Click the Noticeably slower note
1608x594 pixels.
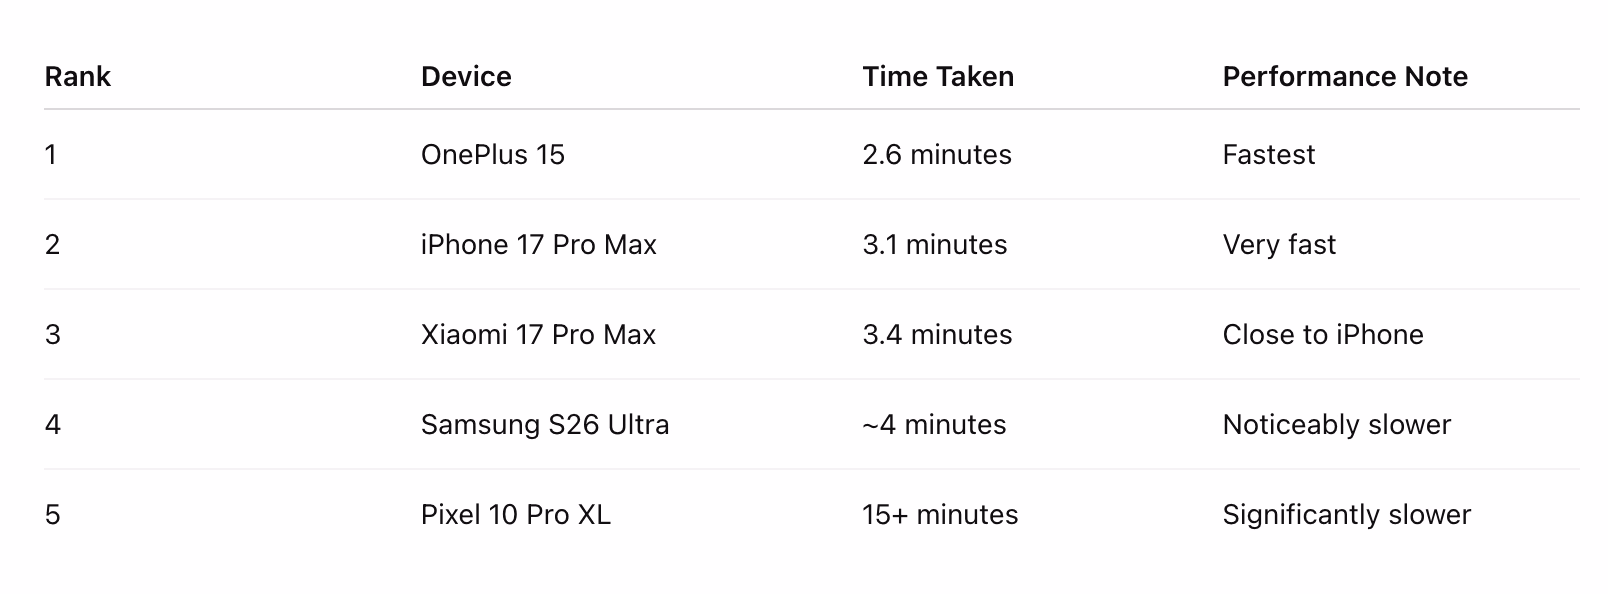(x=1336, y=425)
